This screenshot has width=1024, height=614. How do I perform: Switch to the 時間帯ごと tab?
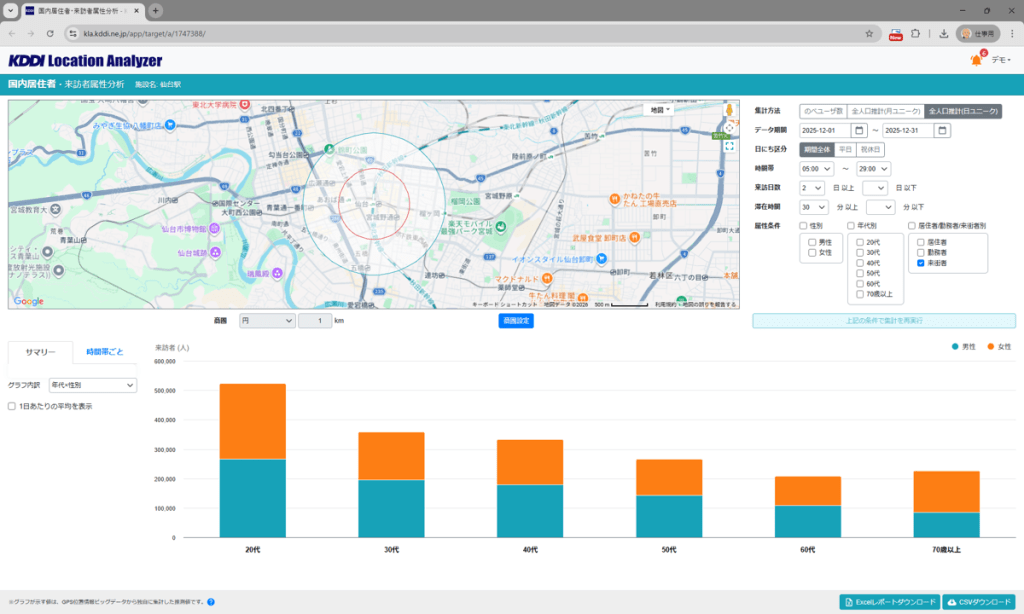pyautogui.click(x=105, y=352)
